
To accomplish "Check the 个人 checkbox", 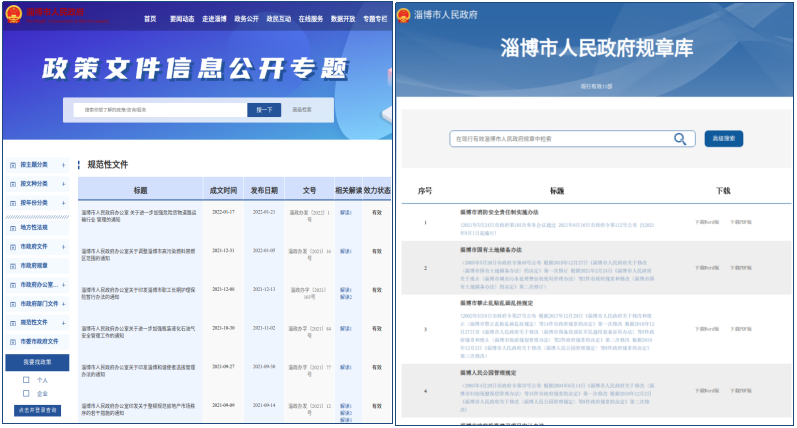I will [x=26, y=380].
